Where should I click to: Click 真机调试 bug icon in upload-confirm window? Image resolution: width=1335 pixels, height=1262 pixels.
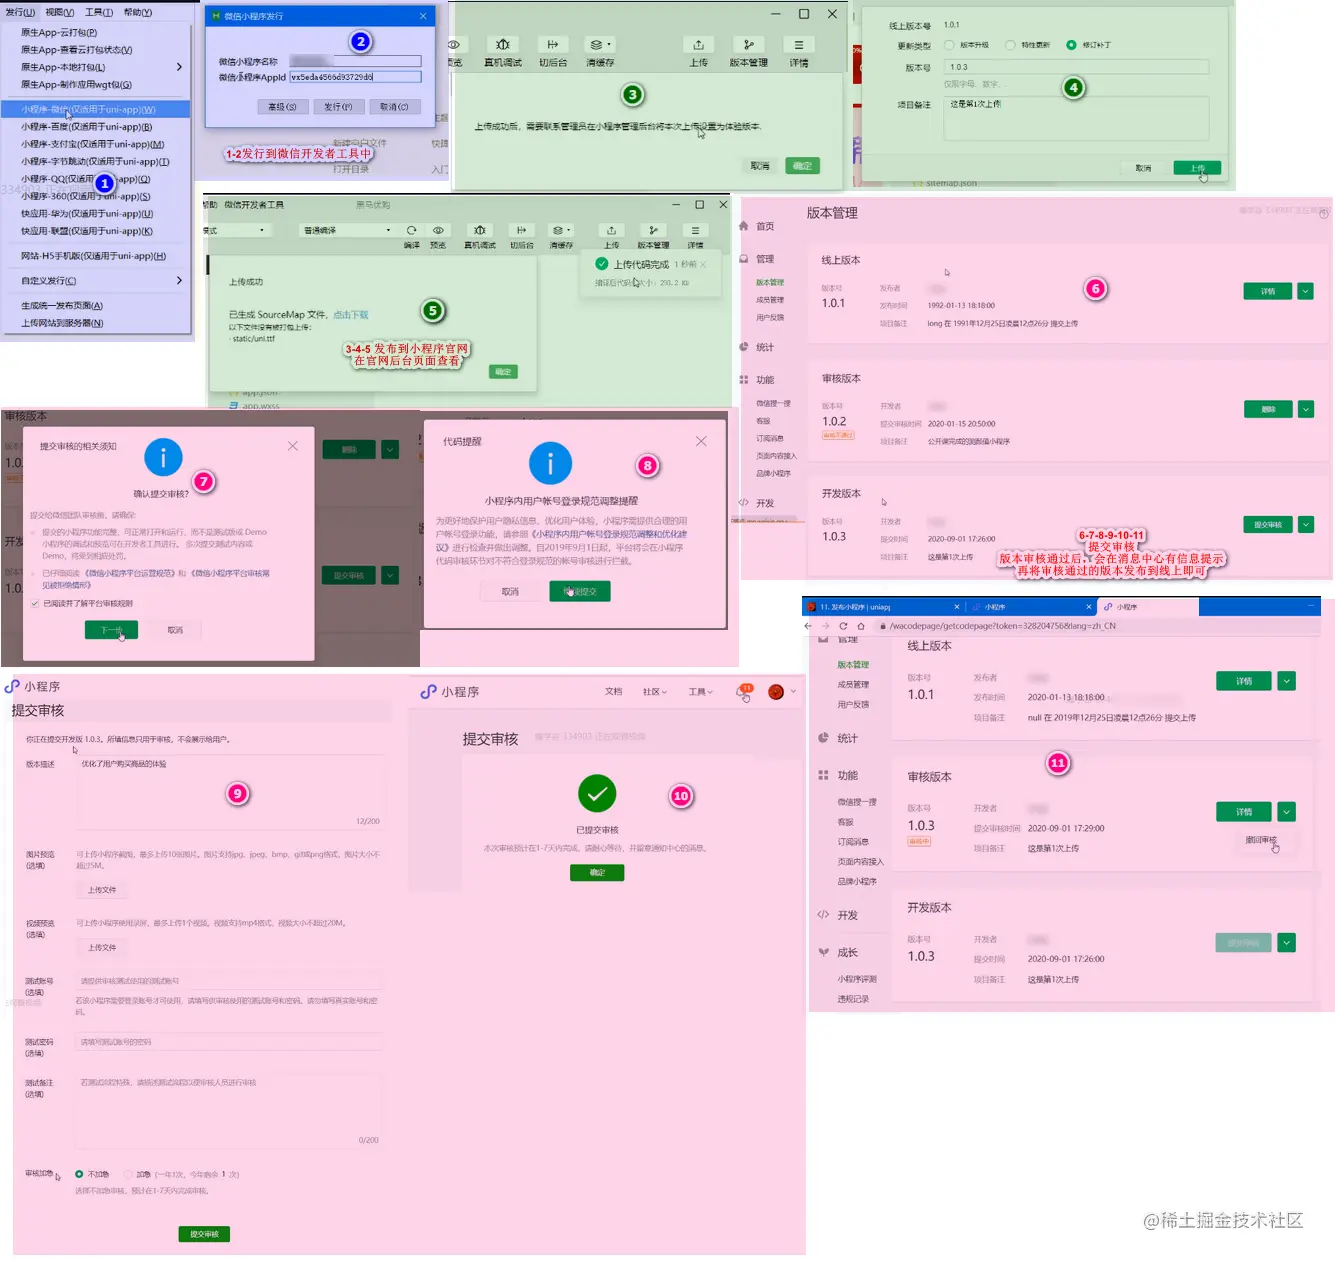click(503, 44)
